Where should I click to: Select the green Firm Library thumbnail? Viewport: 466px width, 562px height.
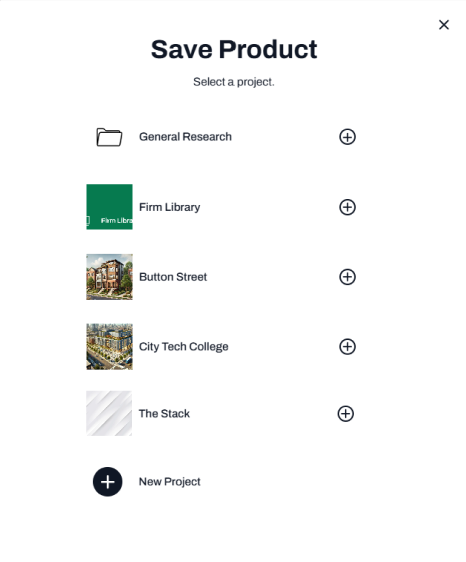[x=109, y=207]
